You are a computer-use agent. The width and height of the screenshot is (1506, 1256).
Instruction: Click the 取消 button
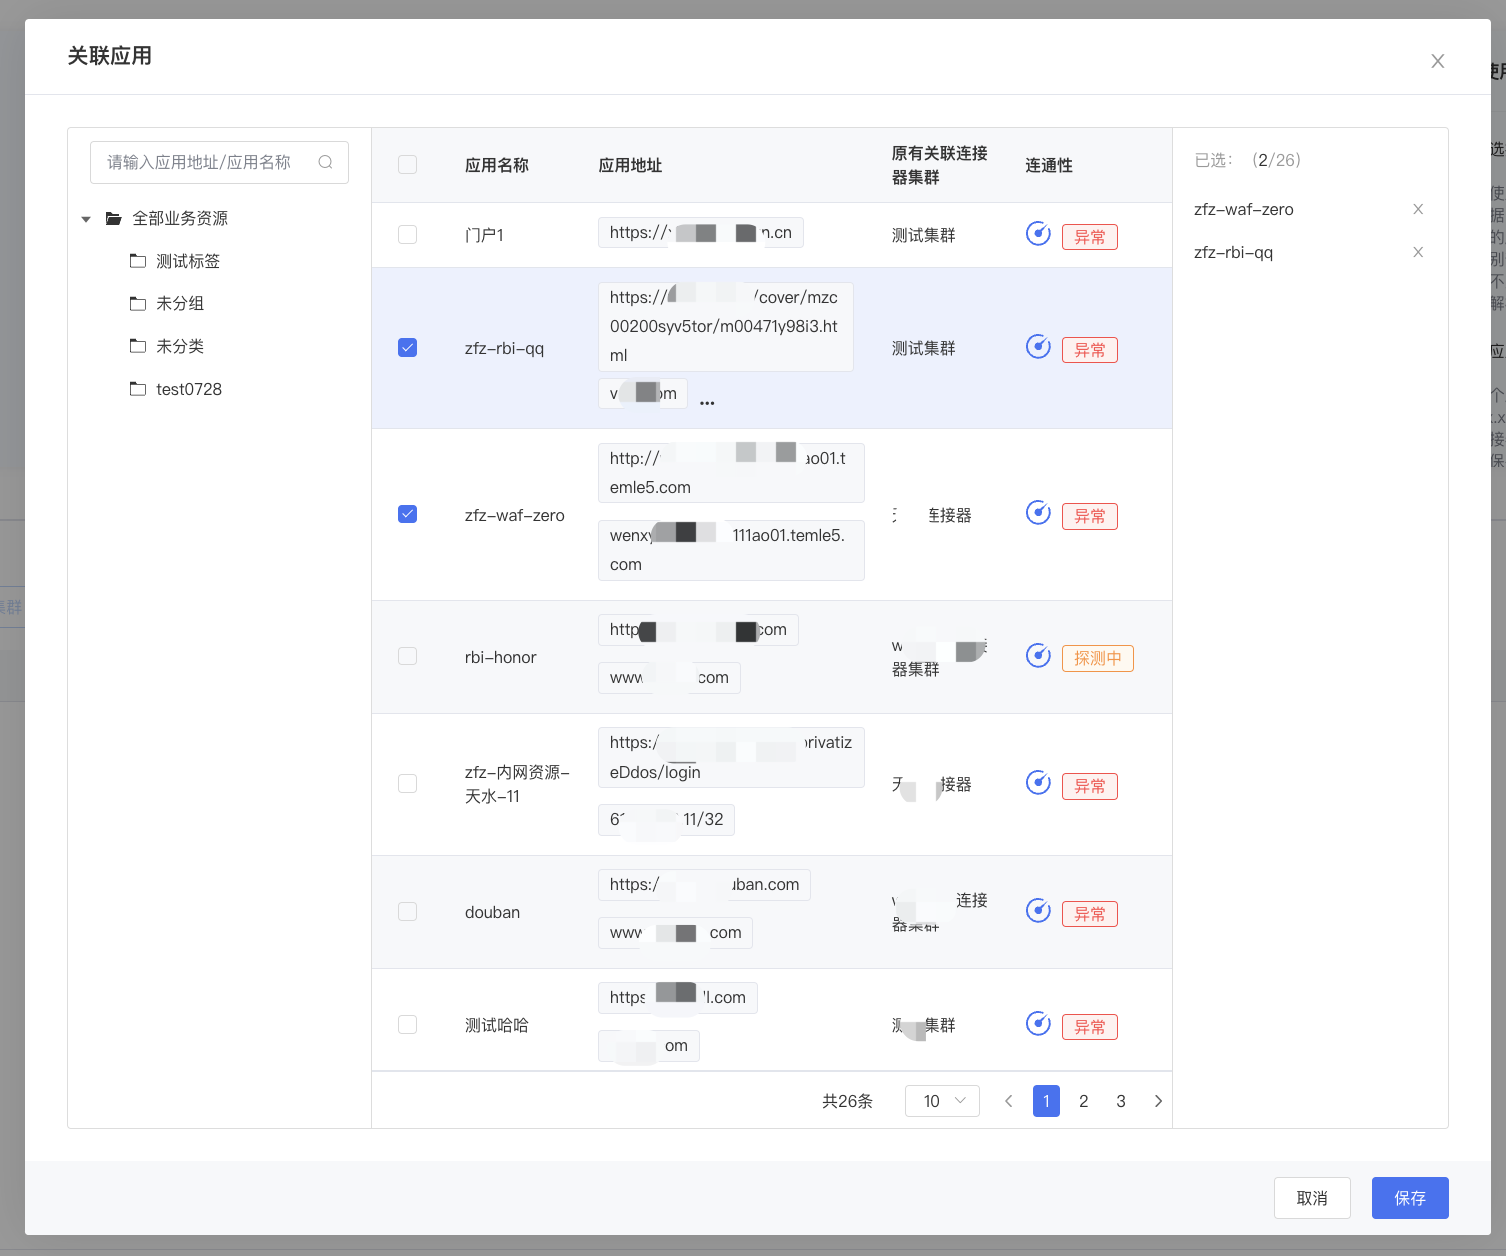(x=1312, y=1198)
